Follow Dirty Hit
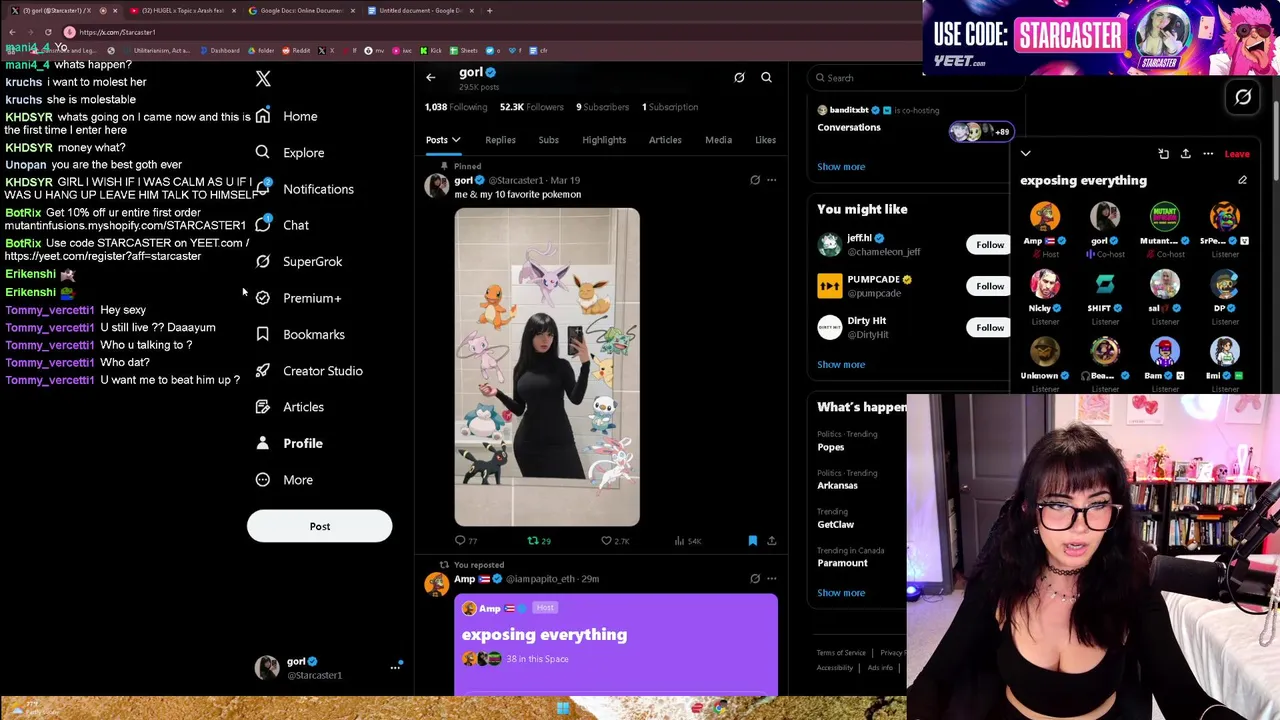 [990, 328]
